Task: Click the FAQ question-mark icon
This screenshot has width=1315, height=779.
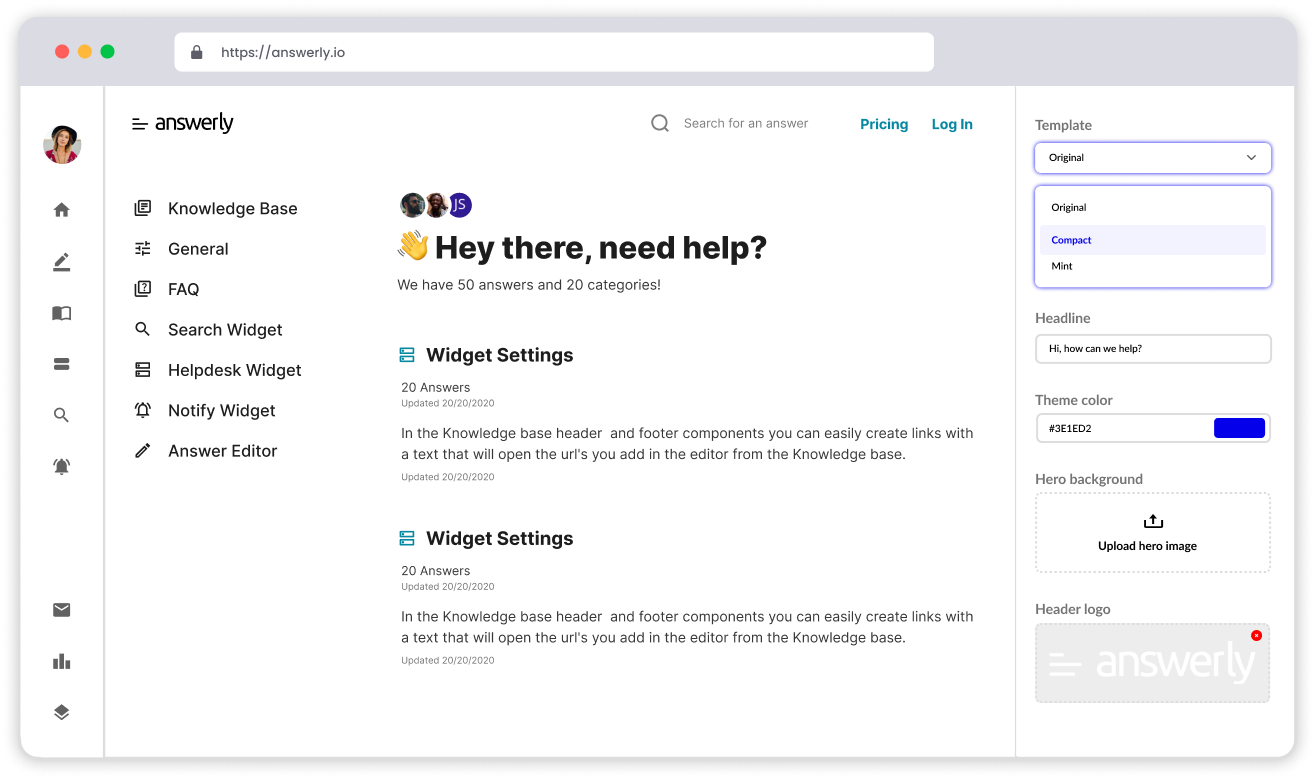Action: pyautogui.click(x=143, y=289)
